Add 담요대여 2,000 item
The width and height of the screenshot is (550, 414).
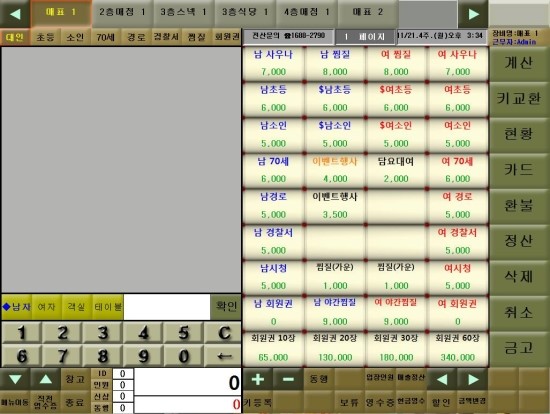tap(396, 170)
